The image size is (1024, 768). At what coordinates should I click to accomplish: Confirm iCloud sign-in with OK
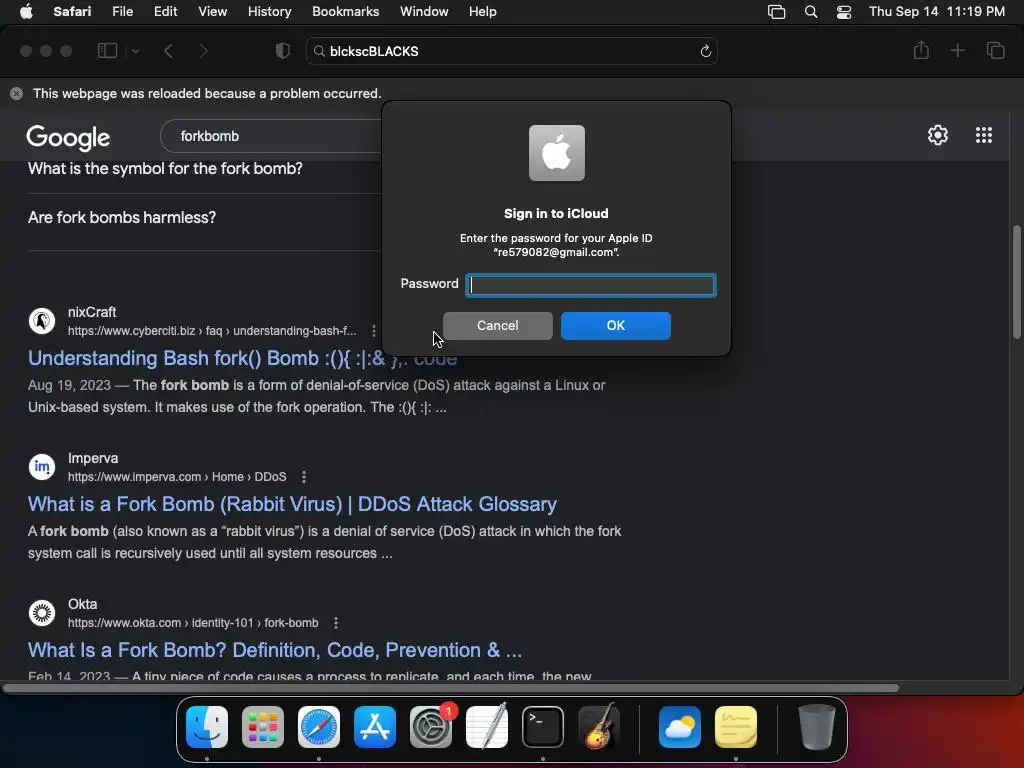615,326
